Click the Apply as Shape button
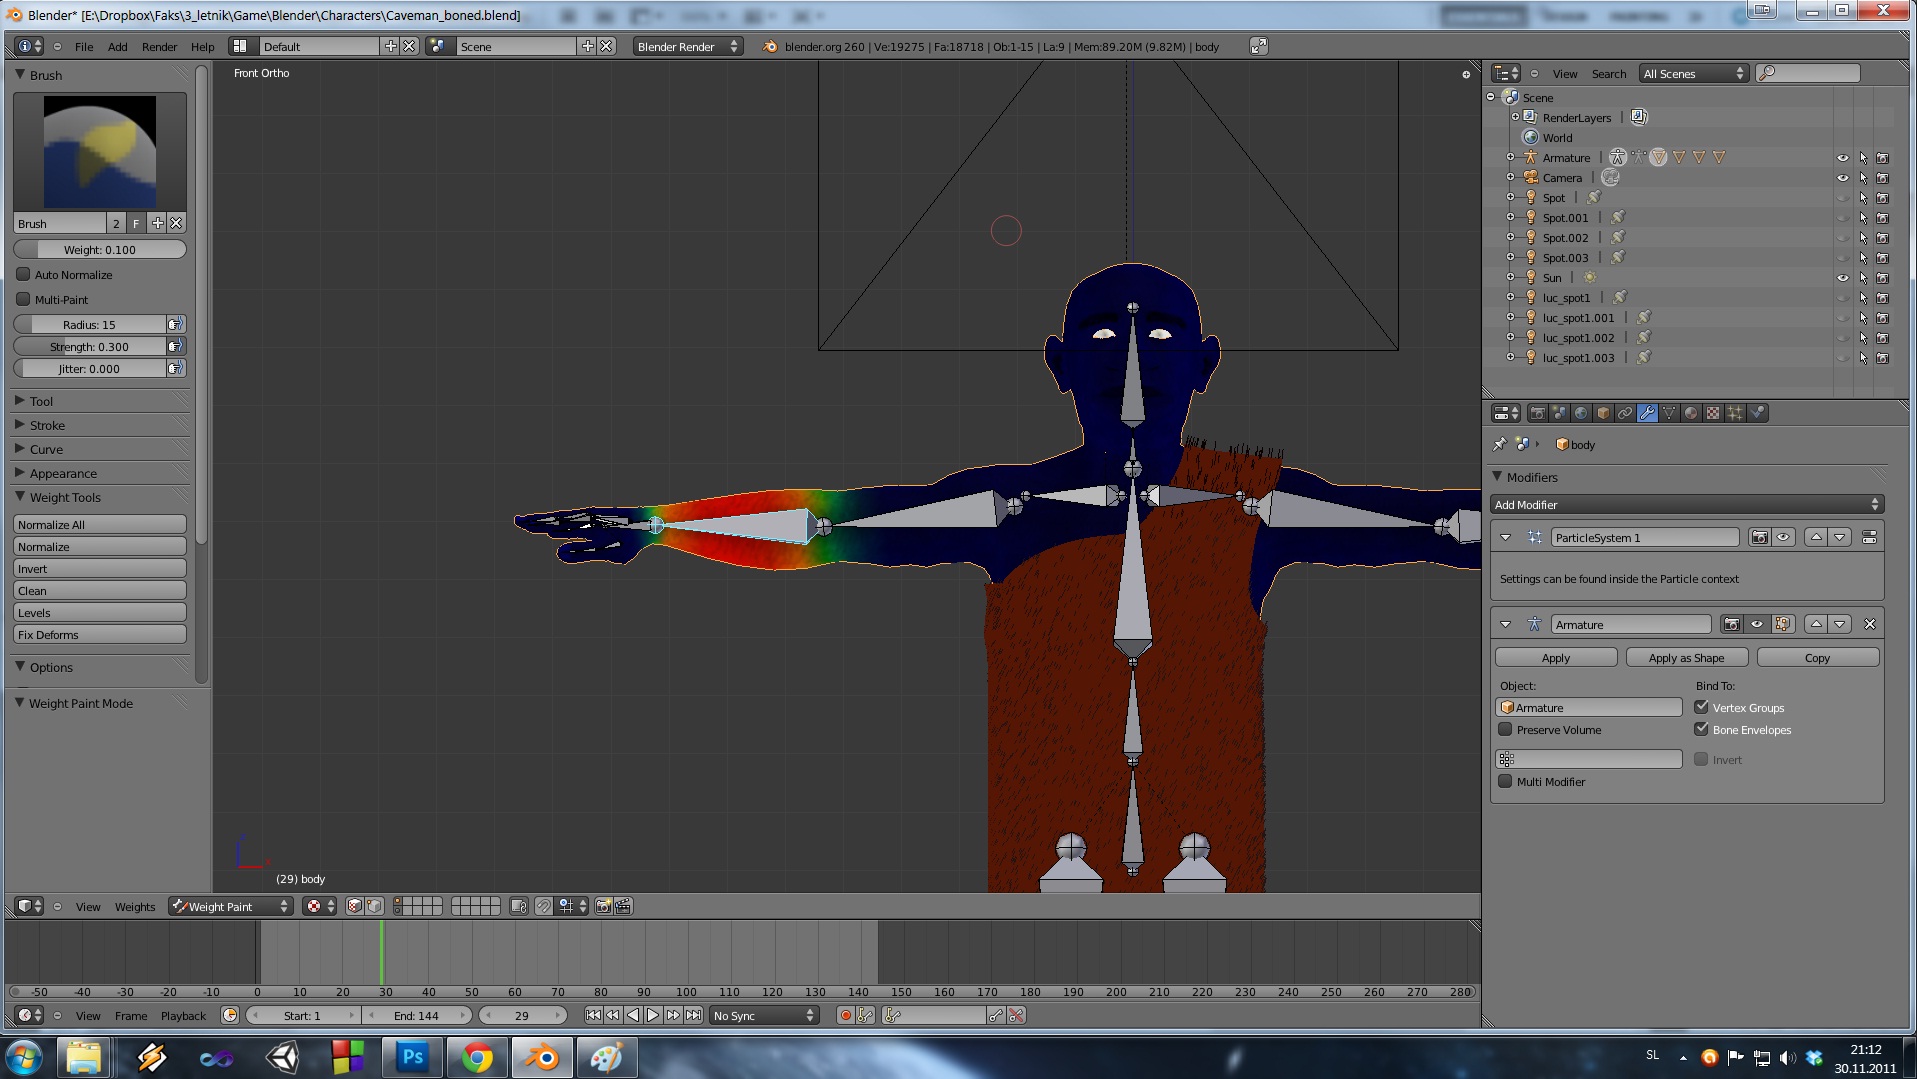This screenshot has height=1079, width=1917. point(1687,657)
